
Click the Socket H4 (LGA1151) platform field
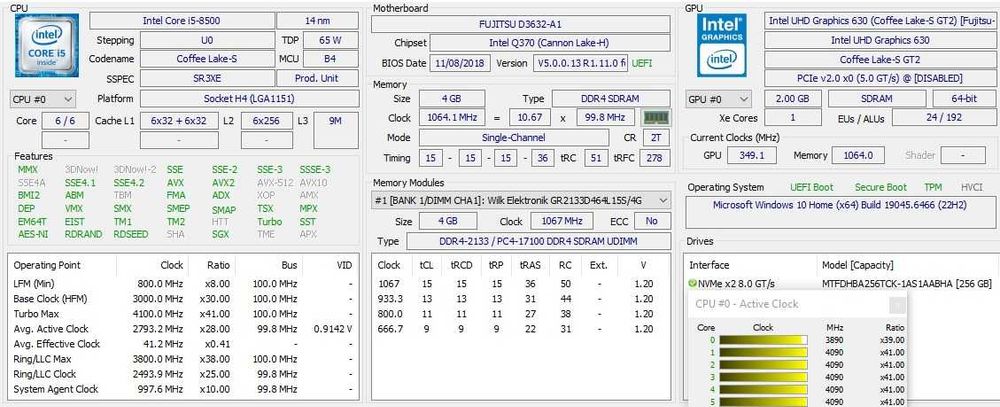pyautogui.click(x=249, y=99)
